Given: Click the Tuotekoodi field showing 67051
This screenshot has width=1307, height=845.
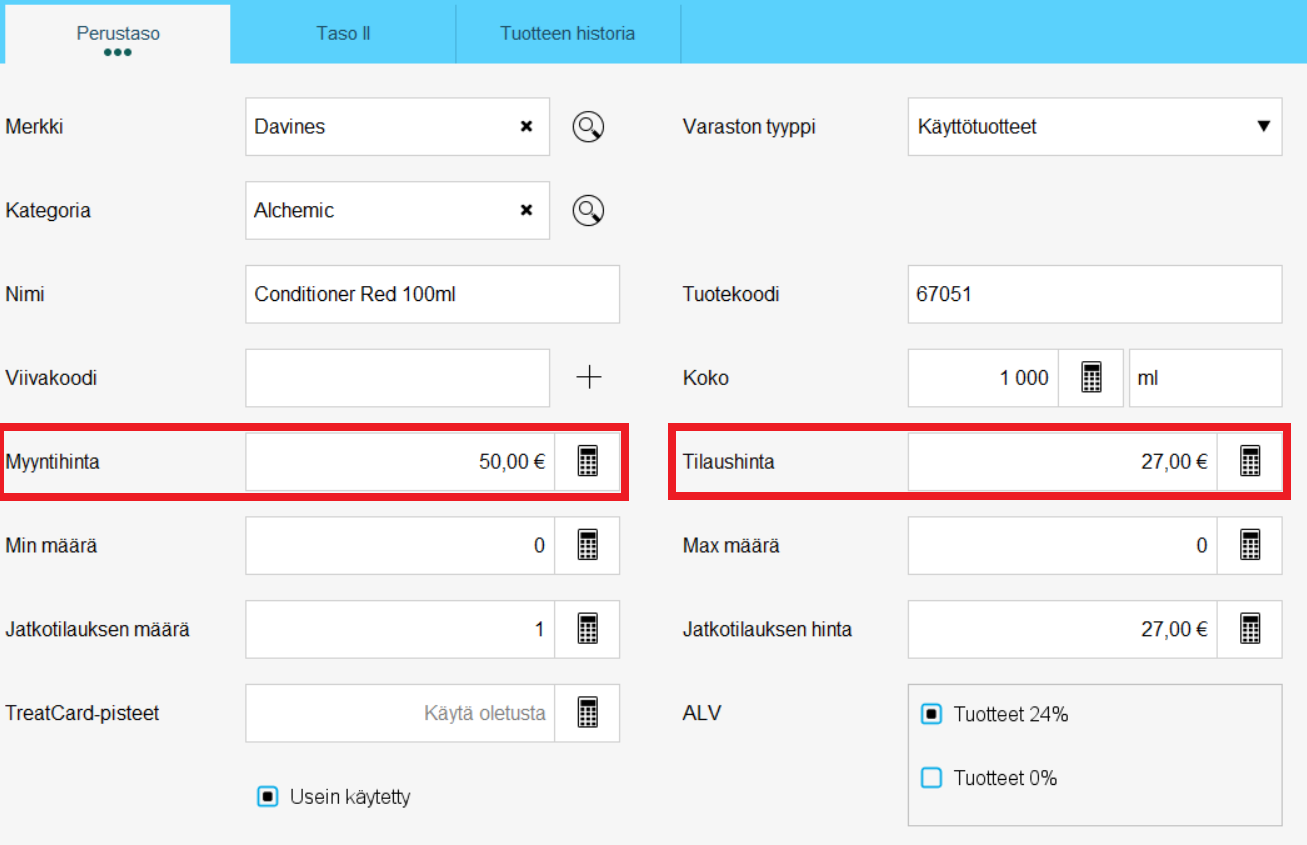Looking at the screenshot, I should [x=1095, y=295].
